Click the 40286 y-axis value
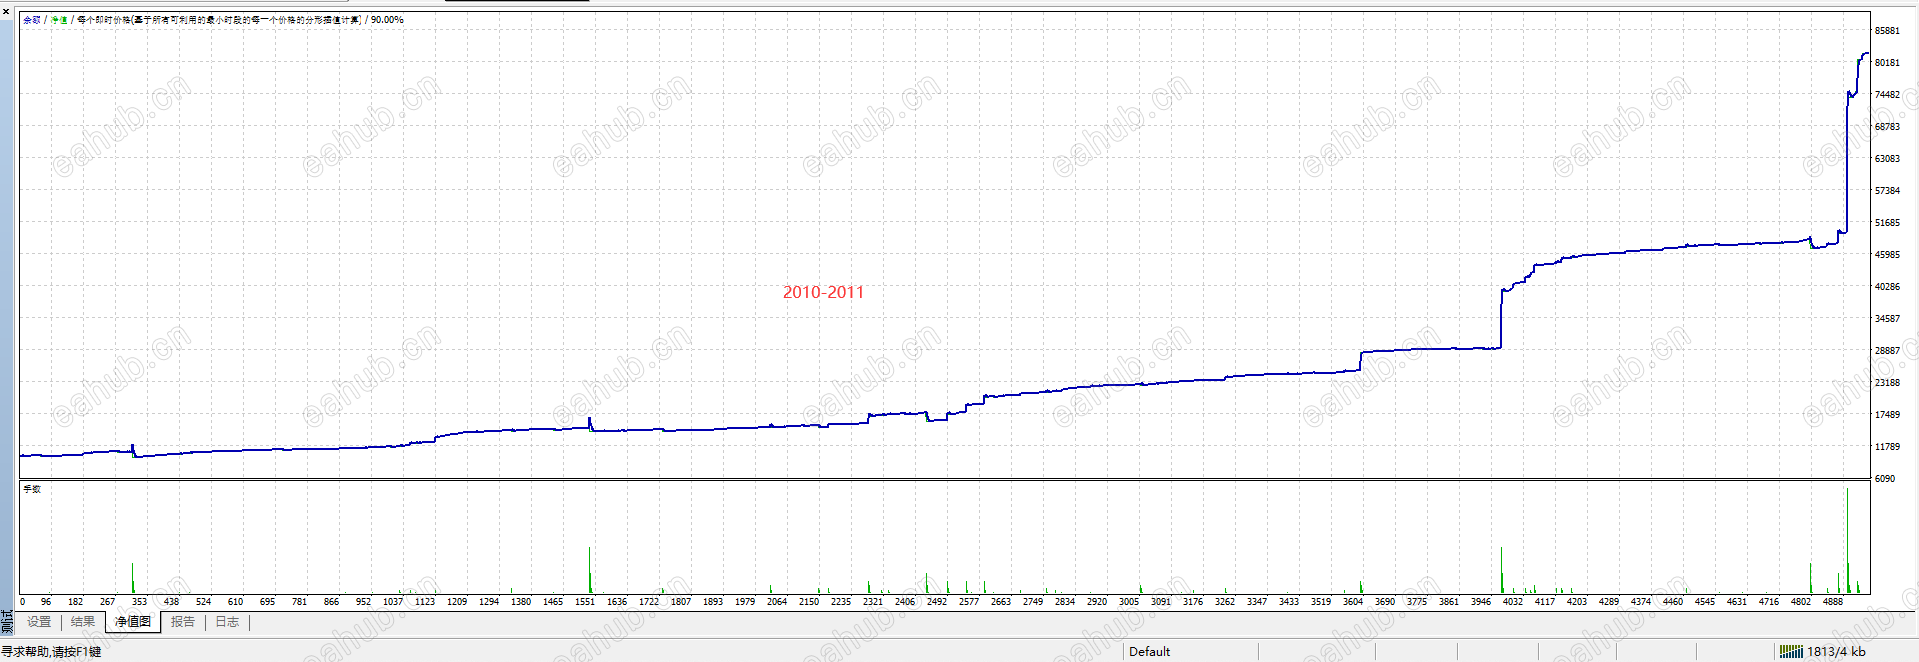This screenshot has width=1919, height=662. click(1887, 287)
